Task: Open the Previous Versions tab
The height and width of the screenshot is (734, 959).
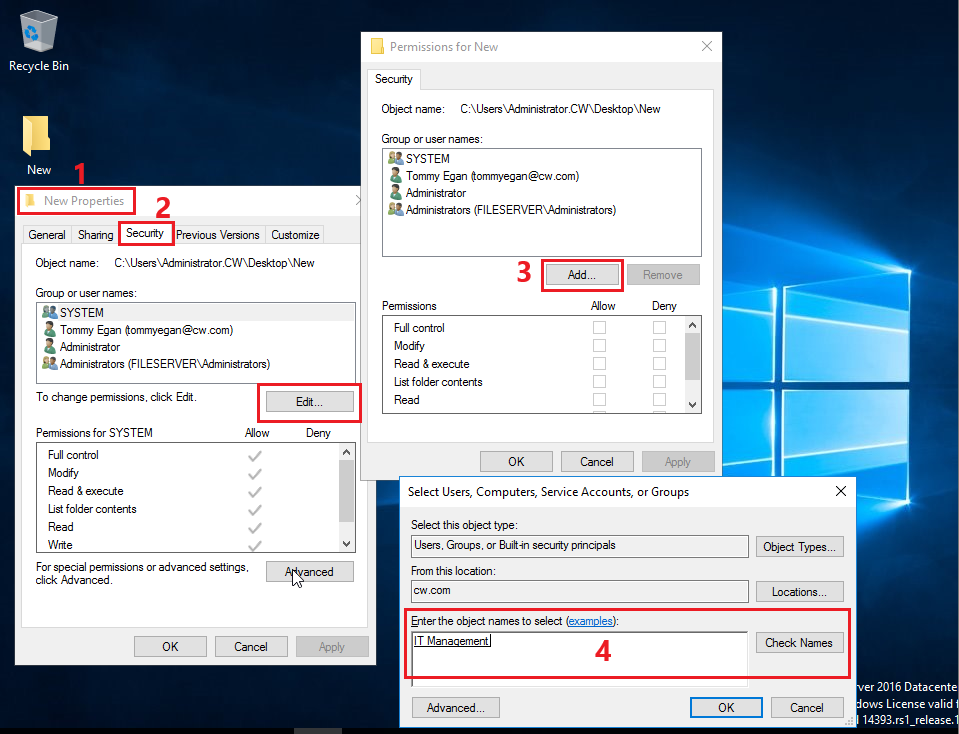Action: [218, 235]
